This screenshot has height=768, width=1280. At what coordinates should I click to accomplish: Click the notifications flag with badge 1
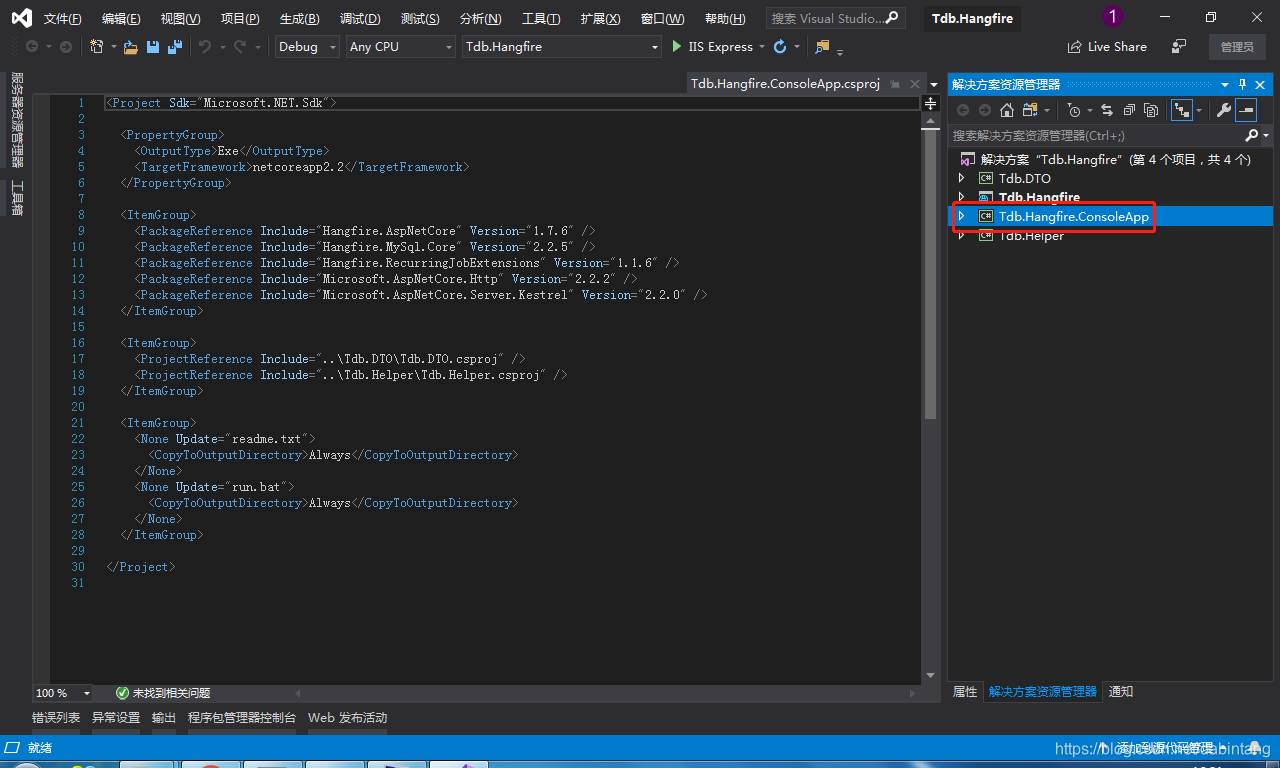pyautogui.click(x=1112, y=17)
